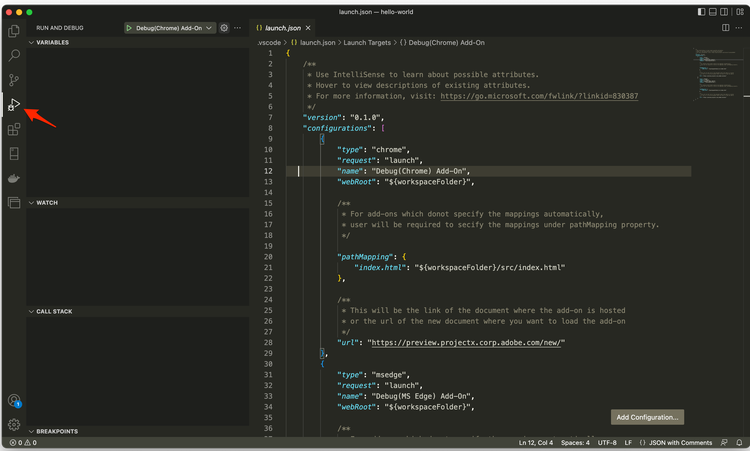Select the launch.json editor tab
This screenshot has height=451, width=750.
pyautogui.click(x=283, y=28)
